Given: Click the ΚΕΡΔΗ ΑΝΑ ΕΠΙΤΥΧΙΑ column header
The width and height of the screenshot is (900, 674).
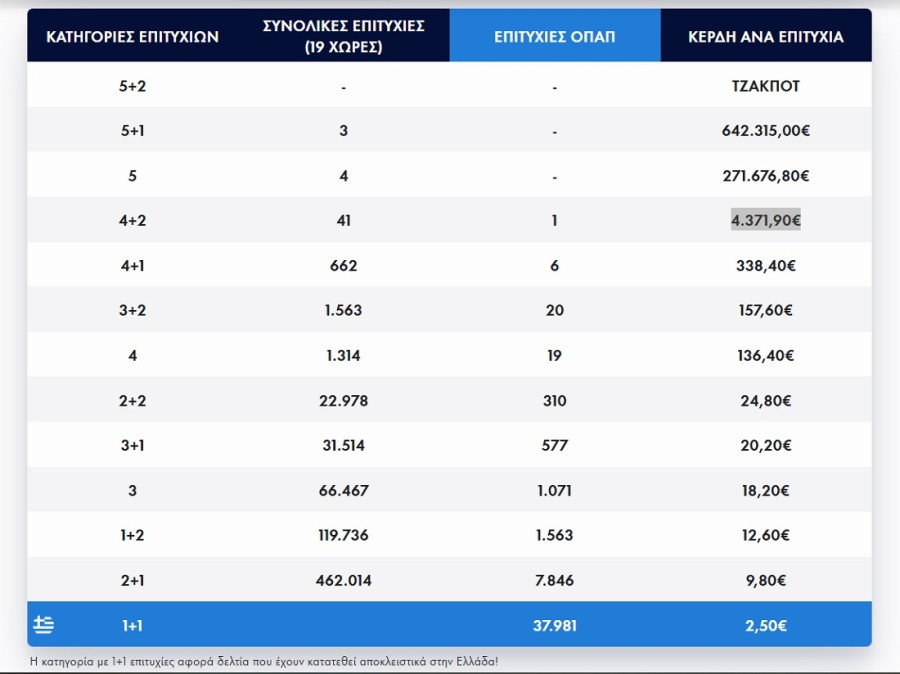Looking at the screenshot, I should (765, 36).
